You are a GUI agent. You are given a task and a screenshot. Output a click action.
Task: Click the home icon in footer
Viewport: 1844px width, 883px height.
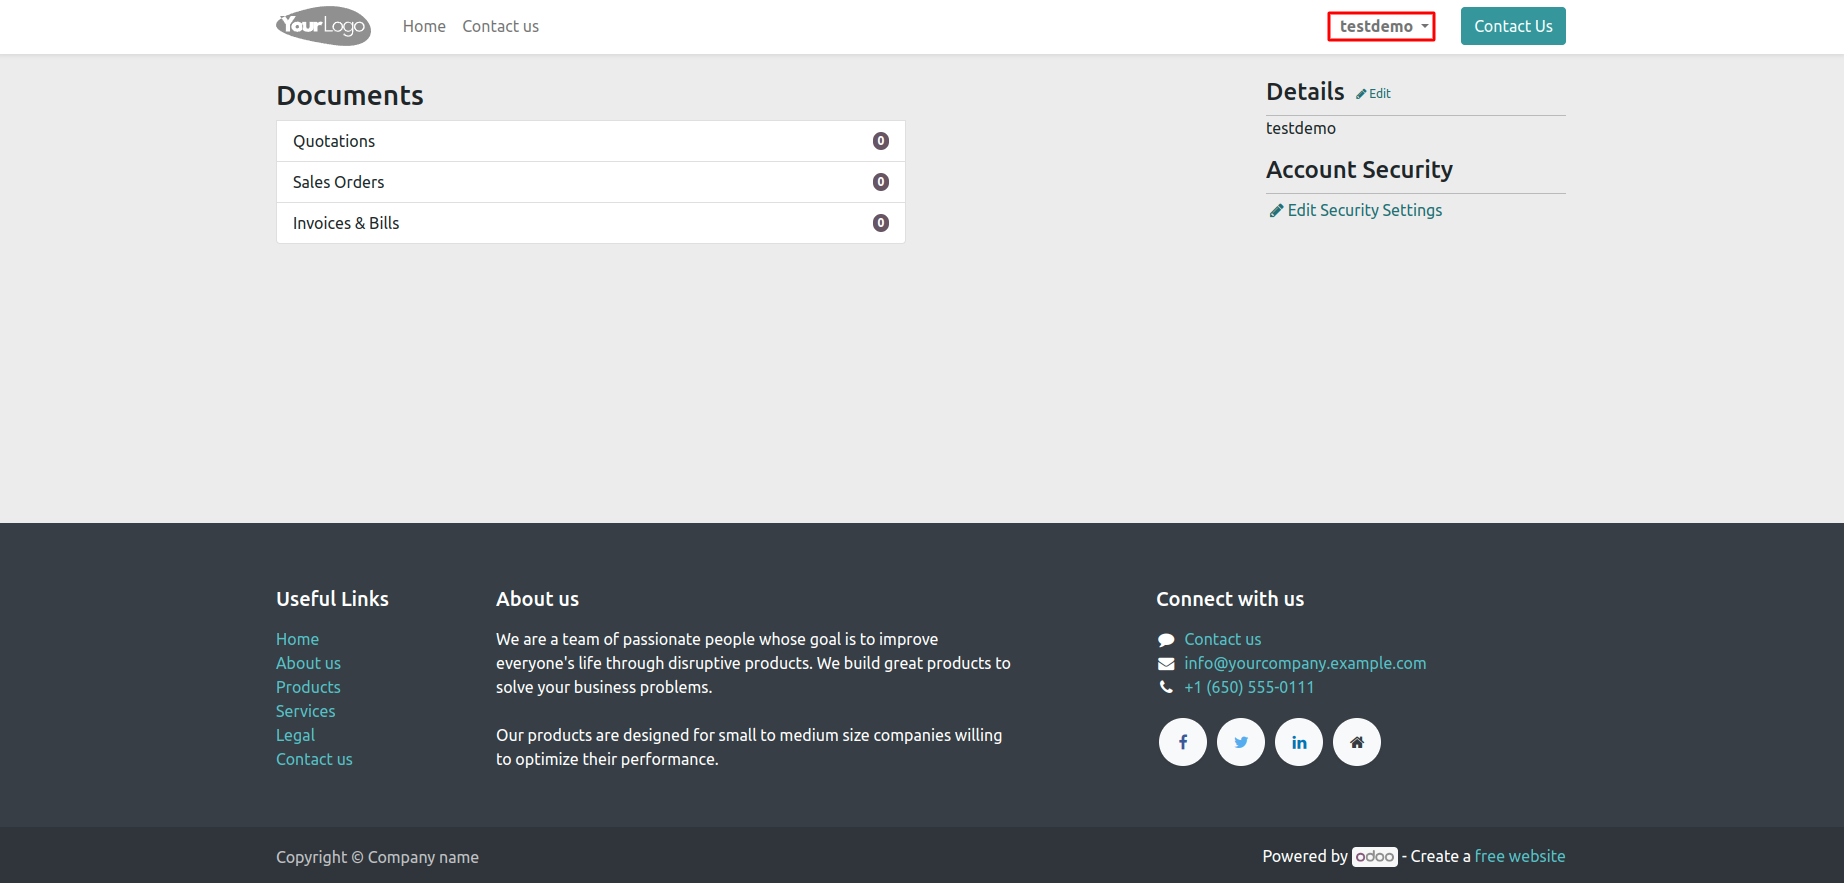click(1356, 742)
